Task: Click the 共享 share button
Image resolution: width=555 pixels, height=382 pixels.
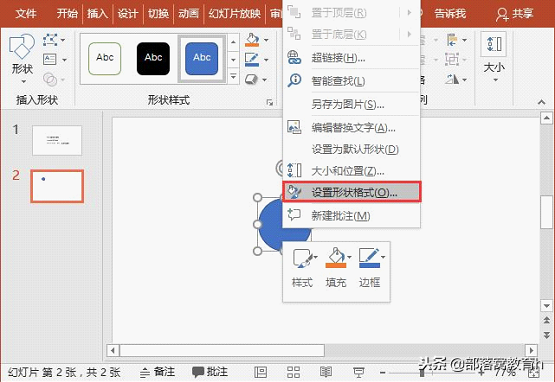Action: [515, 13]
